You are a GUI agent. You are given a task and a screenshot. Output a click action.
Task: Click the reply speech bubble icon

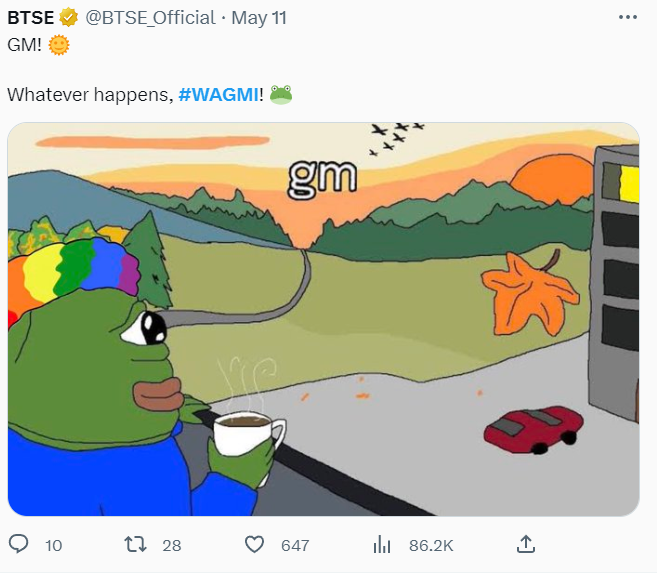[x=18, y=545]
